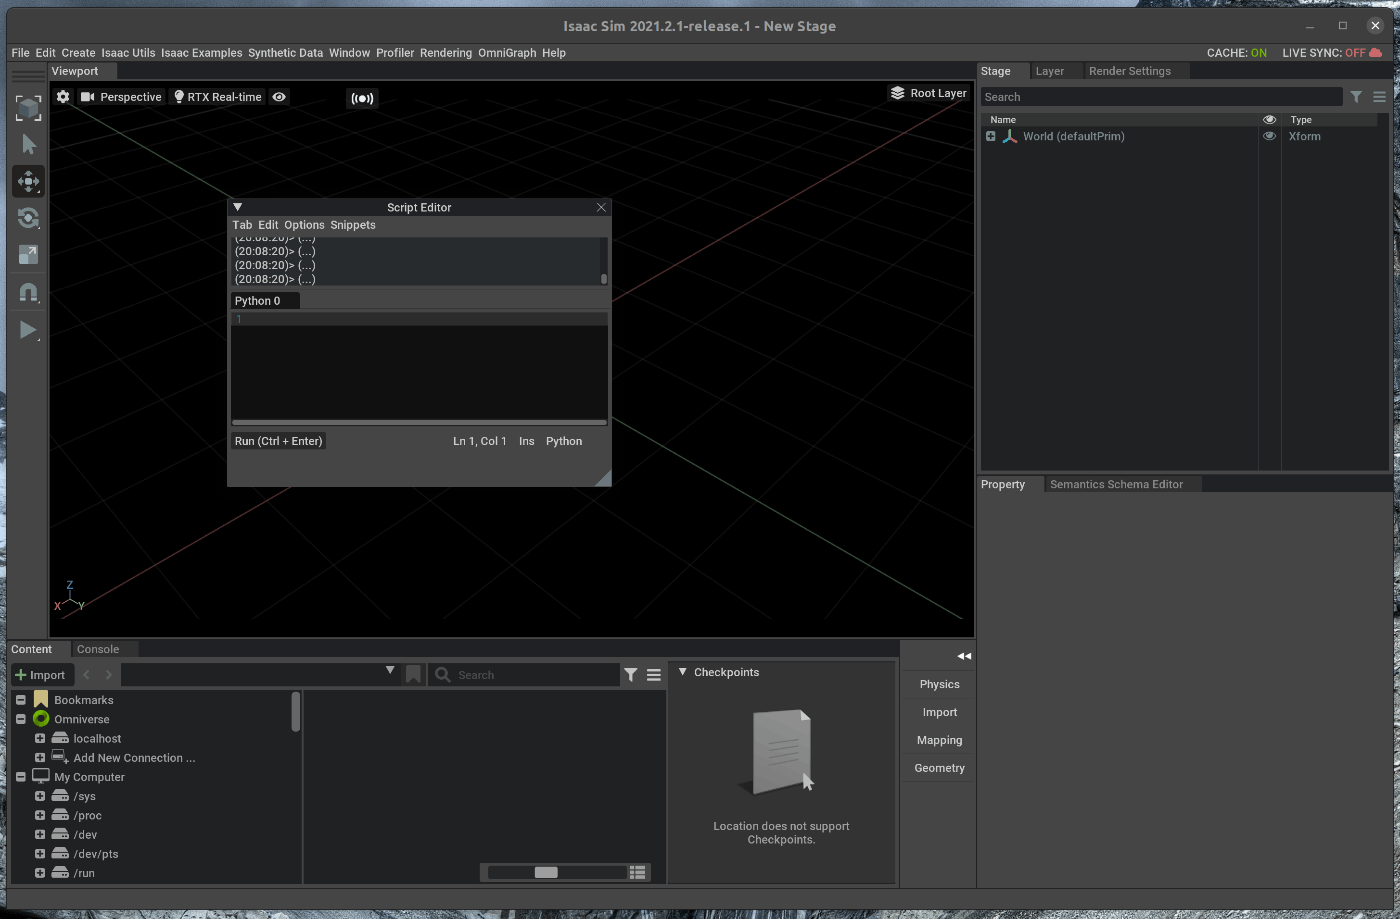Open the Script Editor Options menu

pyautogui.click(x=304, y=225)
